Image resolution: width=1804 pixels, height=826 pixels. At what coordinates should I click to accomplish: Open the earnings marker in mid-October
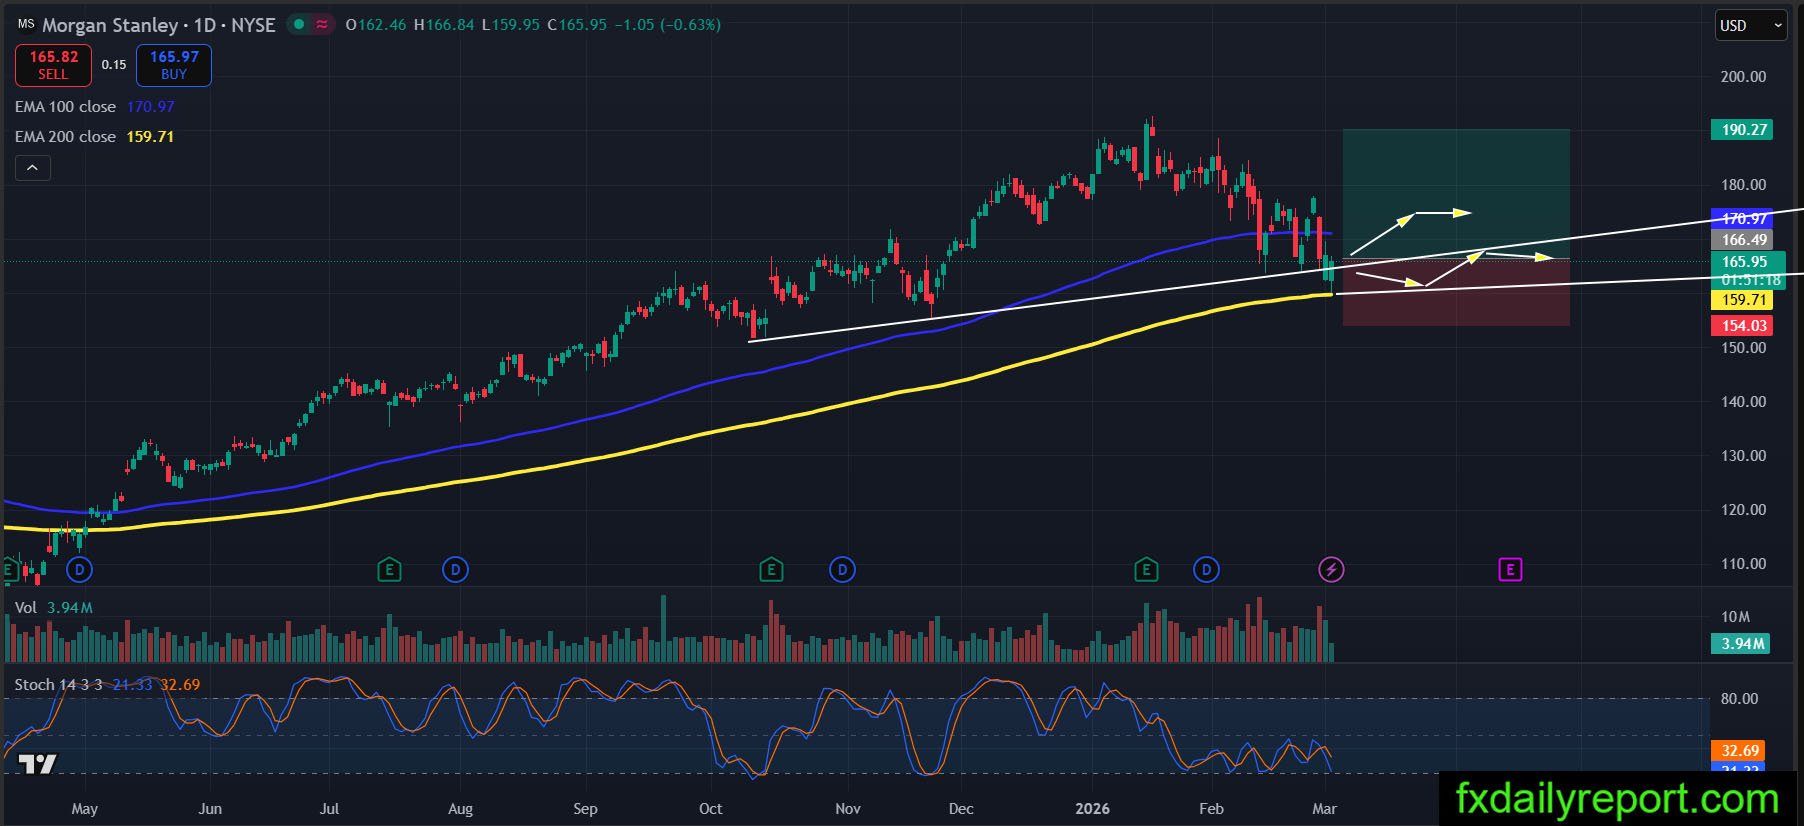771,570
